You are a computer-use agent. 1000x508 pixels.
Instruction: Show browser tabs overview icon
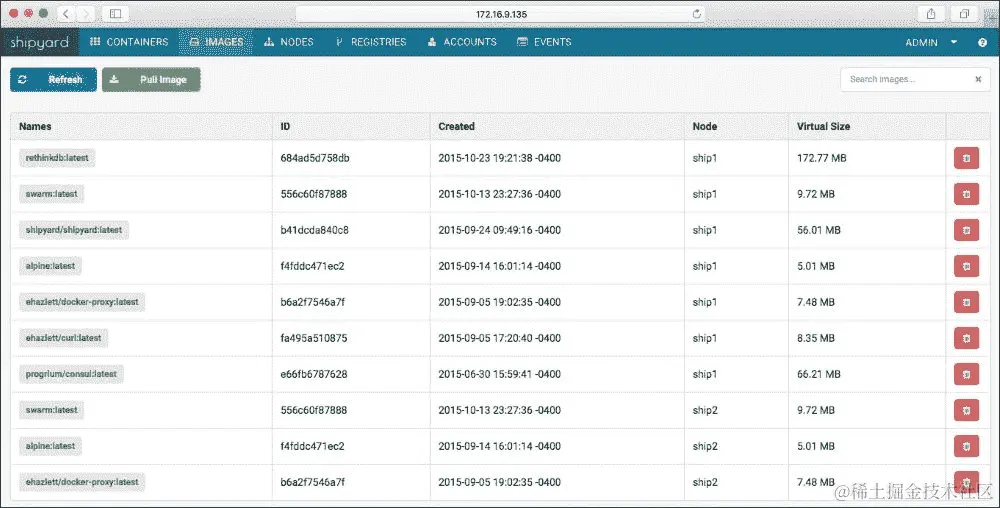tap(964, 13)
